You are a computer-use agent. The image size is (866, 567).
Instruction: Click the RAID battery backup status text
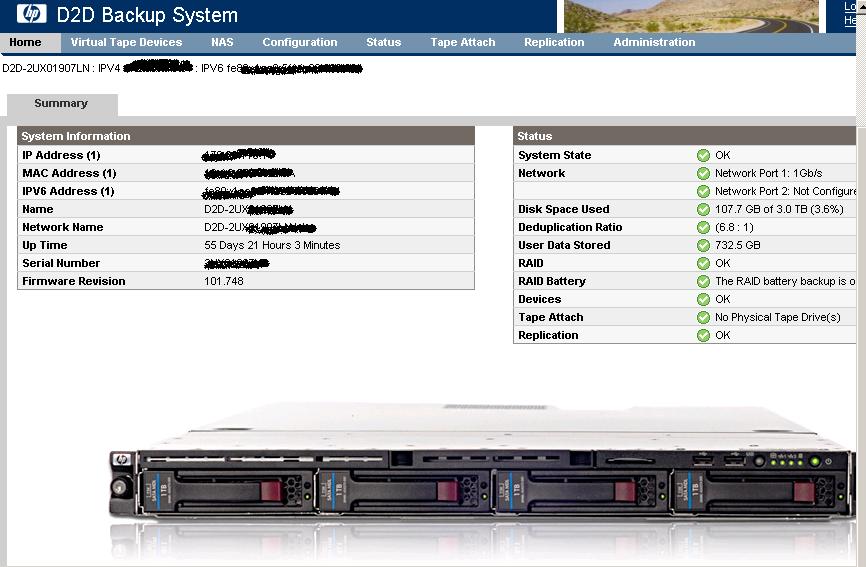coord(785,281)
